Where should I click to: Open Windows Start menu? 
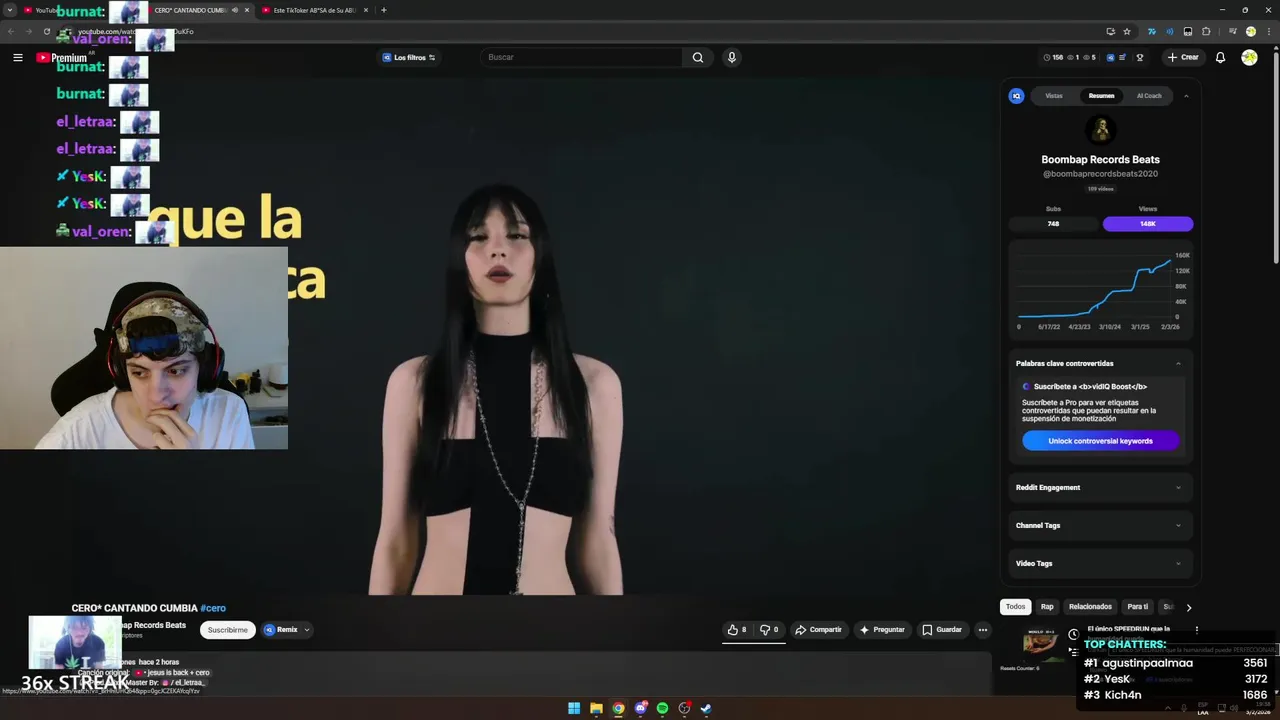574,708
